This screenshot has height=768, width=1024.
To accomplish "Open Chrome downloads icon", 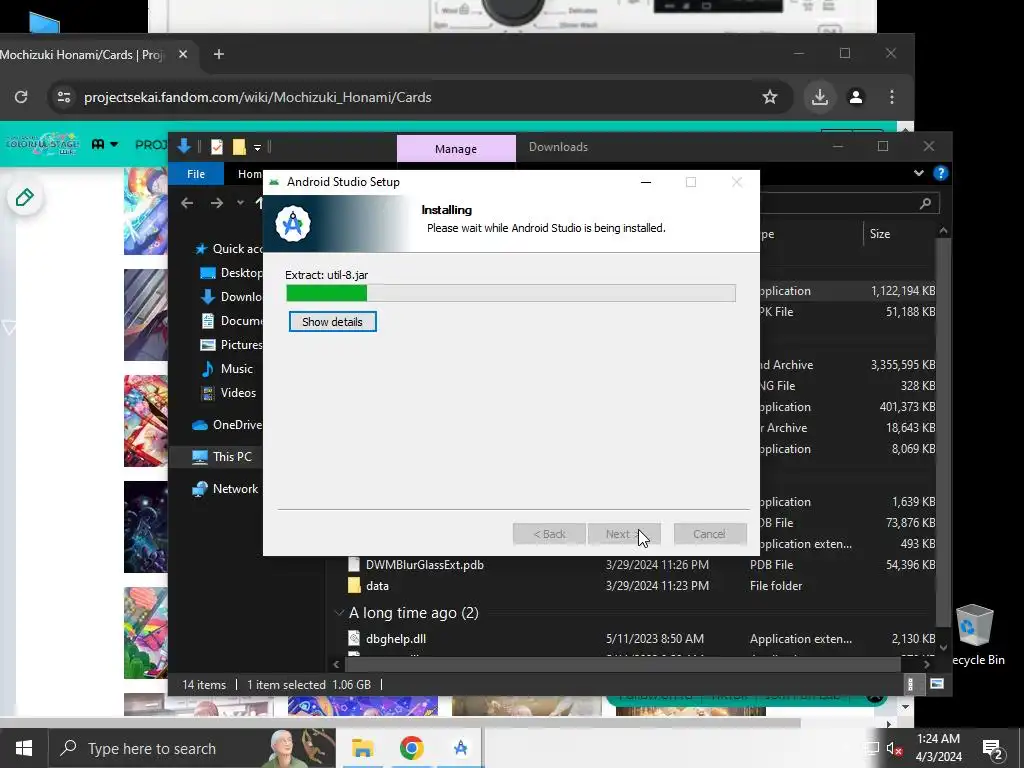I will tap(820, 97).
